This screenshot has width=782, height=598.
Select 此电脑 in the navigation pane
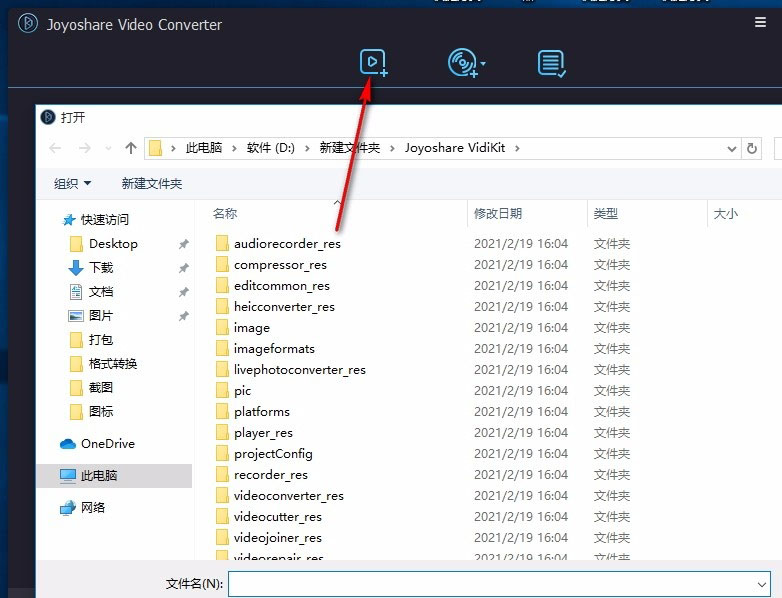coord(98,476)
